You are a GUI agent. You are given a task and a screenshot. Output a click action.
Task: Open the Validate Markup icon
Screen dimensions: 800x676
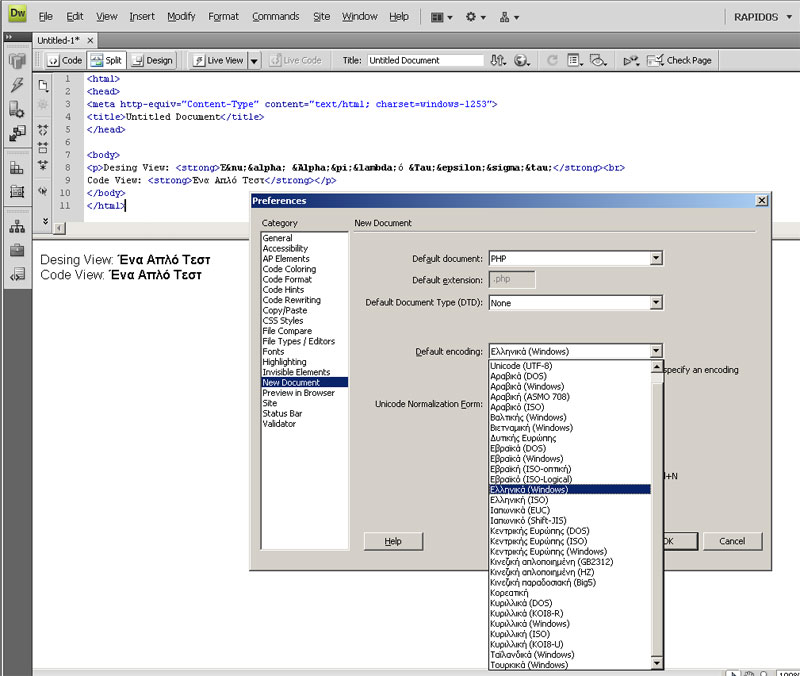631,61
